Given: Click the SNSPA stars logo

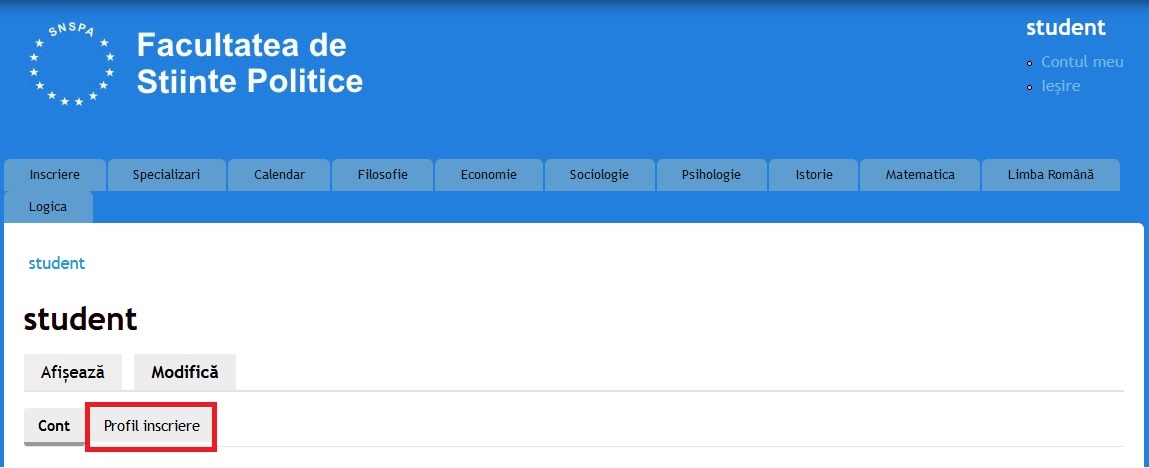Looking at the screenshot, I should point(72,64).
